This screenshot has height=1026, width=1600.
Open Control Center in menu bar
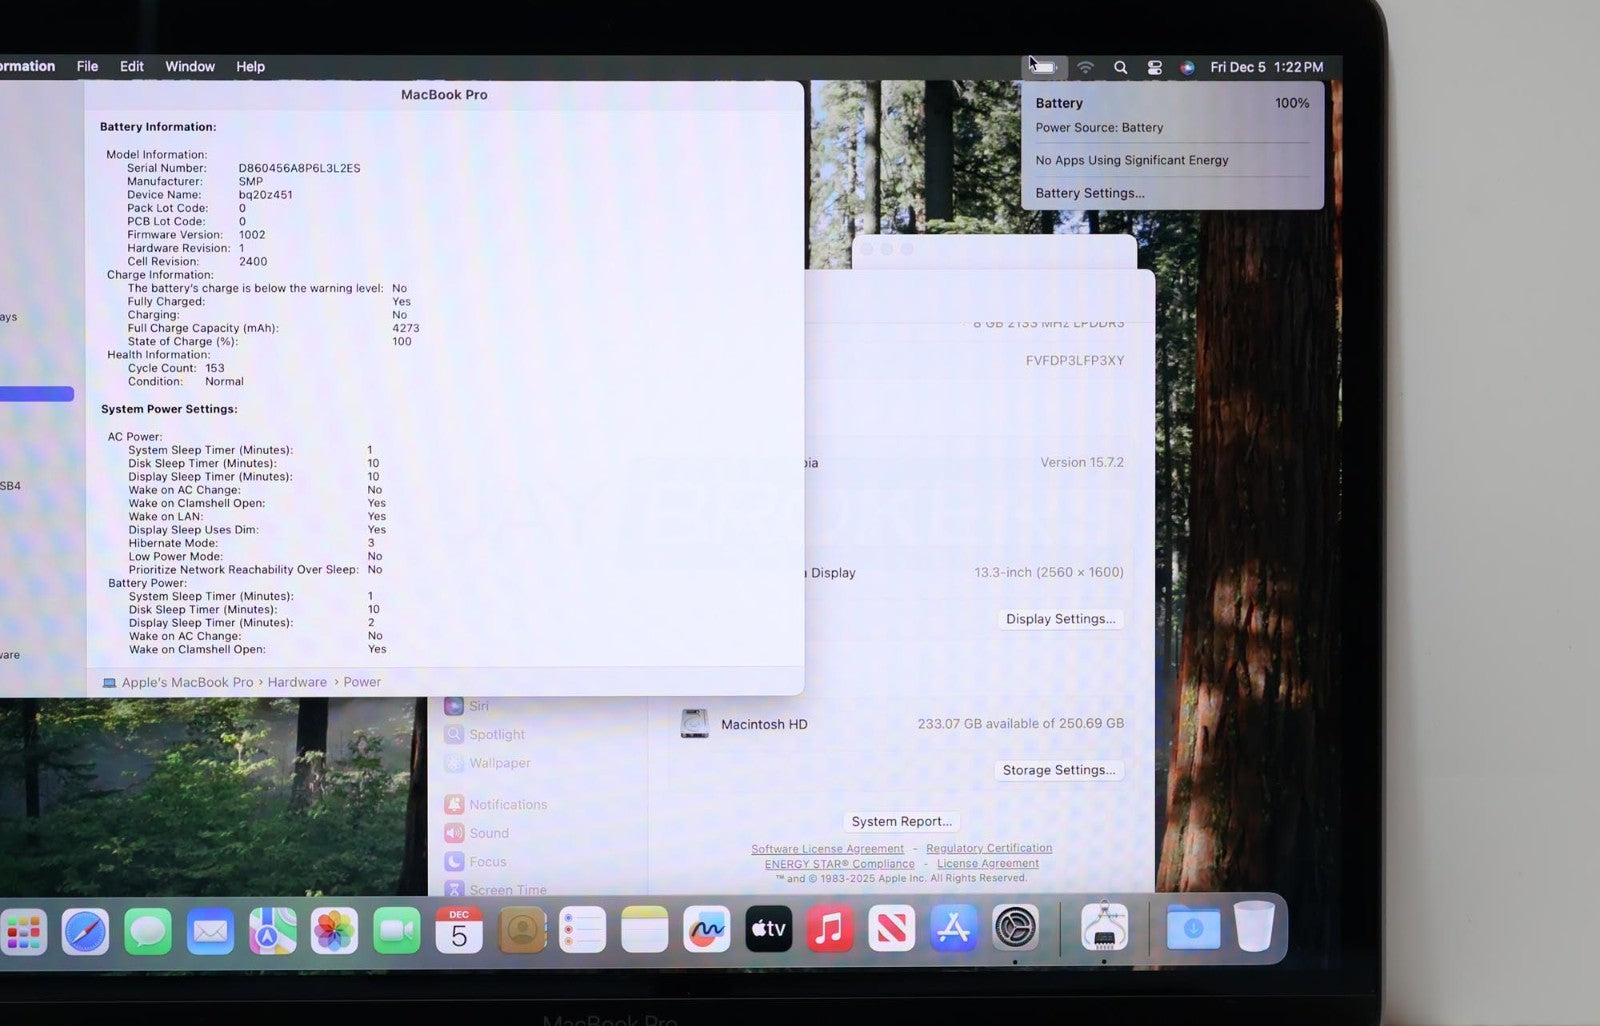pos(1154,67)
